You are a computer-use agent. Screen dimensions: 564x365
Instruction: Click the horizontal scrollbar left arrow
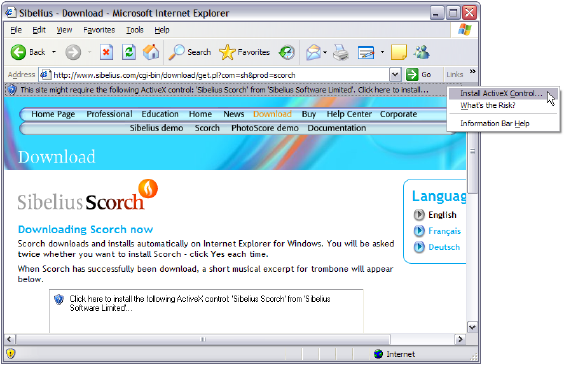(9, 339)
